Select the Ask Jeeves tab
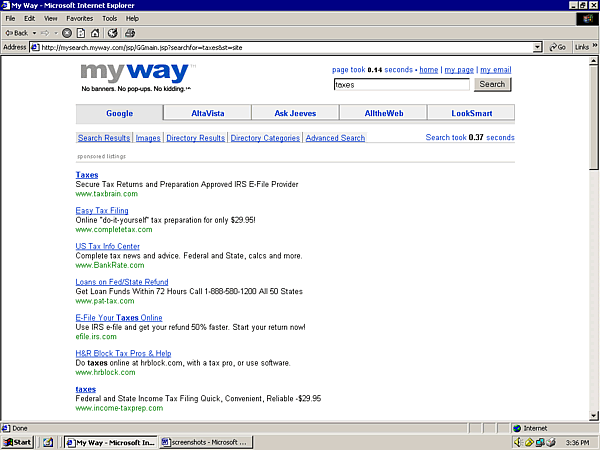Screen dimensions: 600x450 [x=295, y=113]
